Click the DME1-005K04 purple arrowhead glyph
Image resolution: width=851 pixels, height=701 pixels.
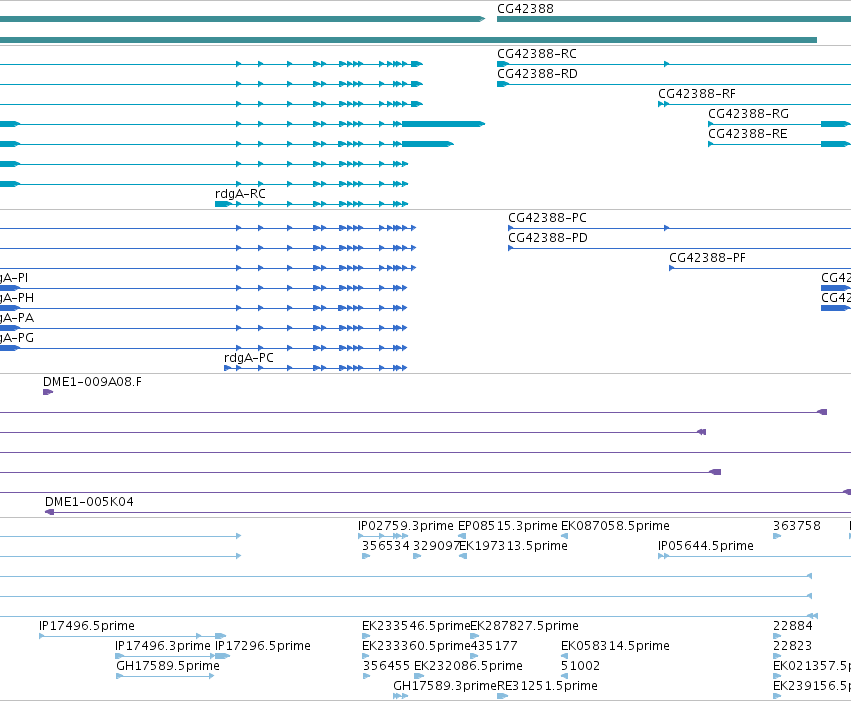(x=49, y=512)
